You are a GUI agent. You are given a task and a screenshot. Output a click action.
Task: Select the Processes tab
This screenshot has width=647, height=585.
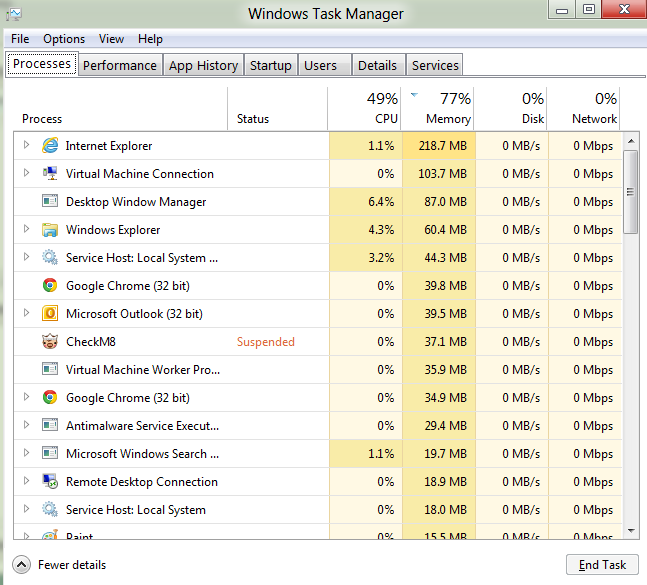pos(42,64)
